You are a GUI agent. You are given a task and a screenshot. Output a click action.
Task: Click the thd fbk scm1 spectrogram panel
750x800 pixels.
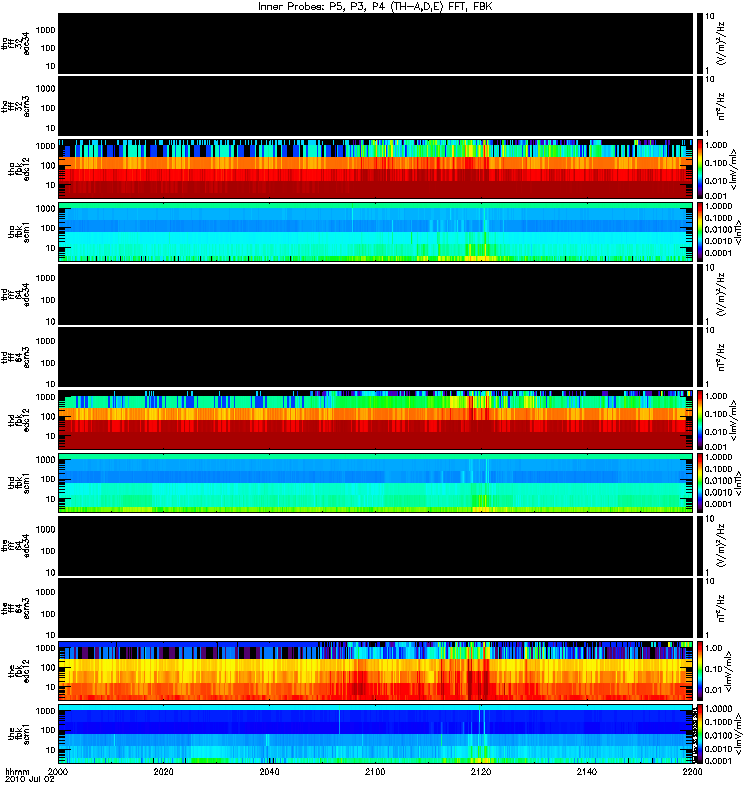[x=376, y=483]
